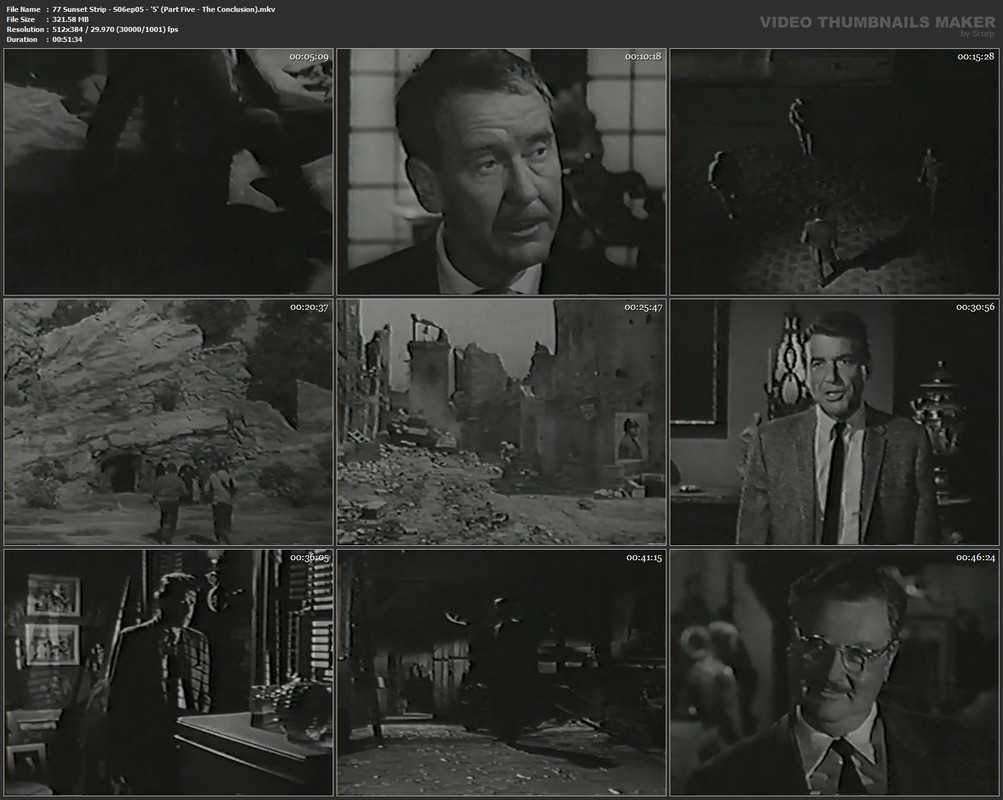The image size is (1003, 800).
Task: Click the File Name label
Action: (23, 10)
